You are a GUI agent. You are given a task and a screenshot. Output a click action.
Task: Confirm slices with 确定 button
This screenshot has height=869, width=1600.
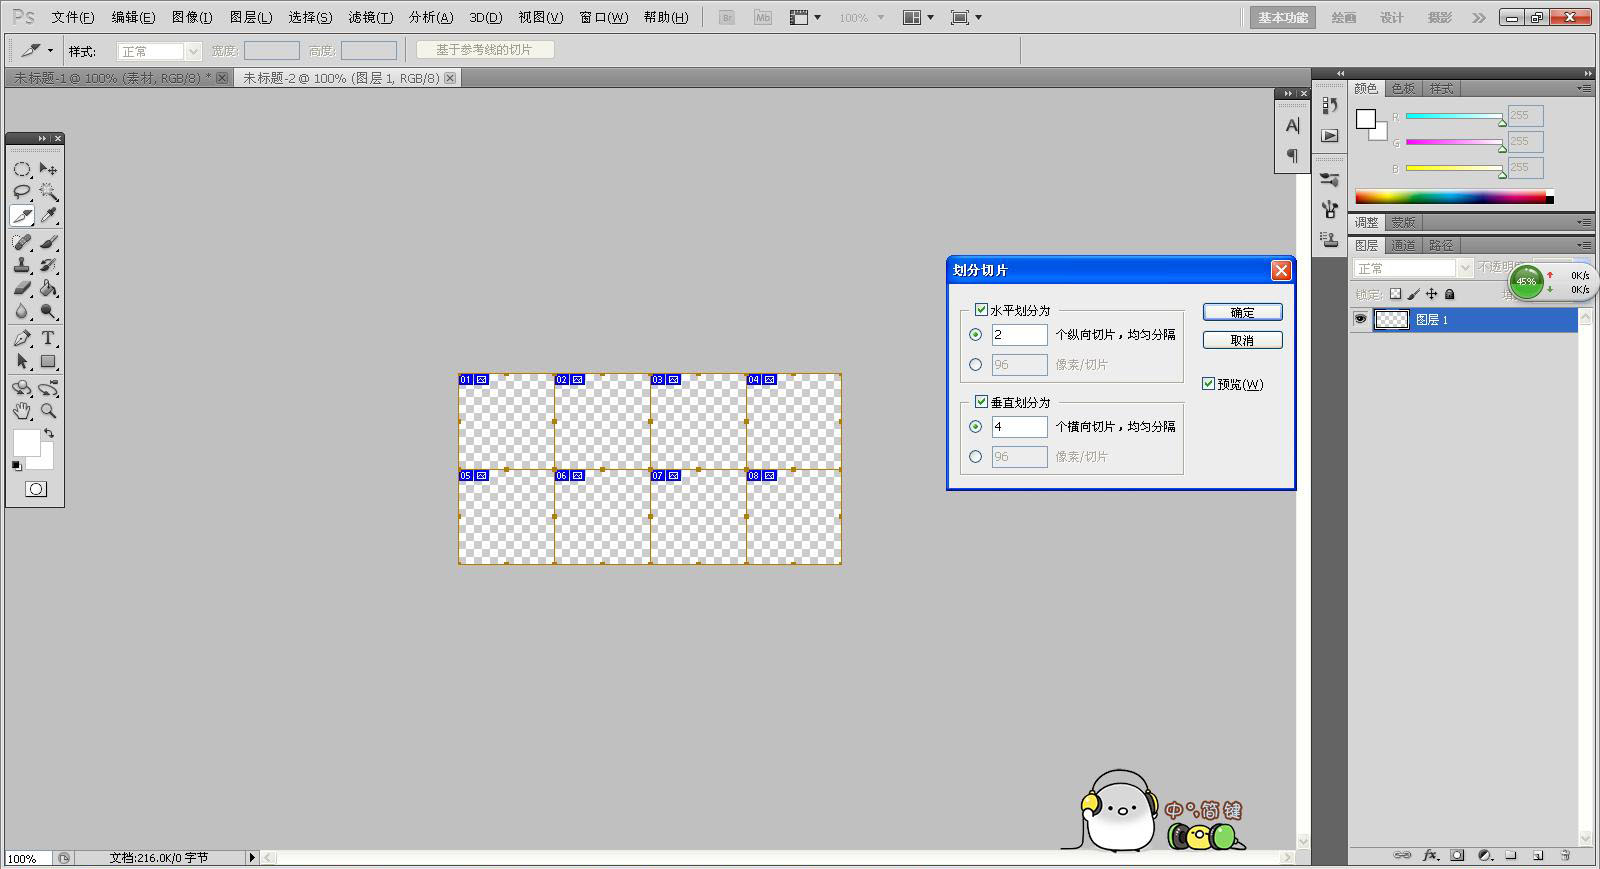pos(1242,312)
